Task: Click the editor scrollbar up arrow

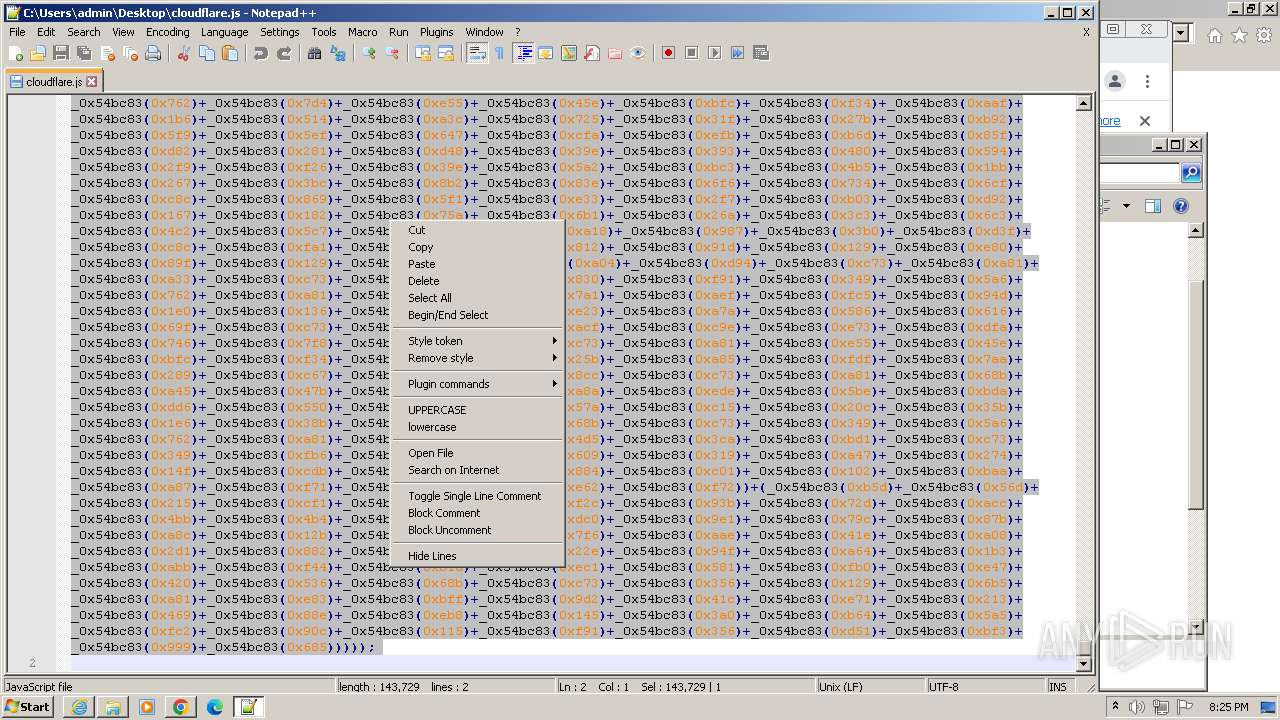Action: (x=1084, y=103)
